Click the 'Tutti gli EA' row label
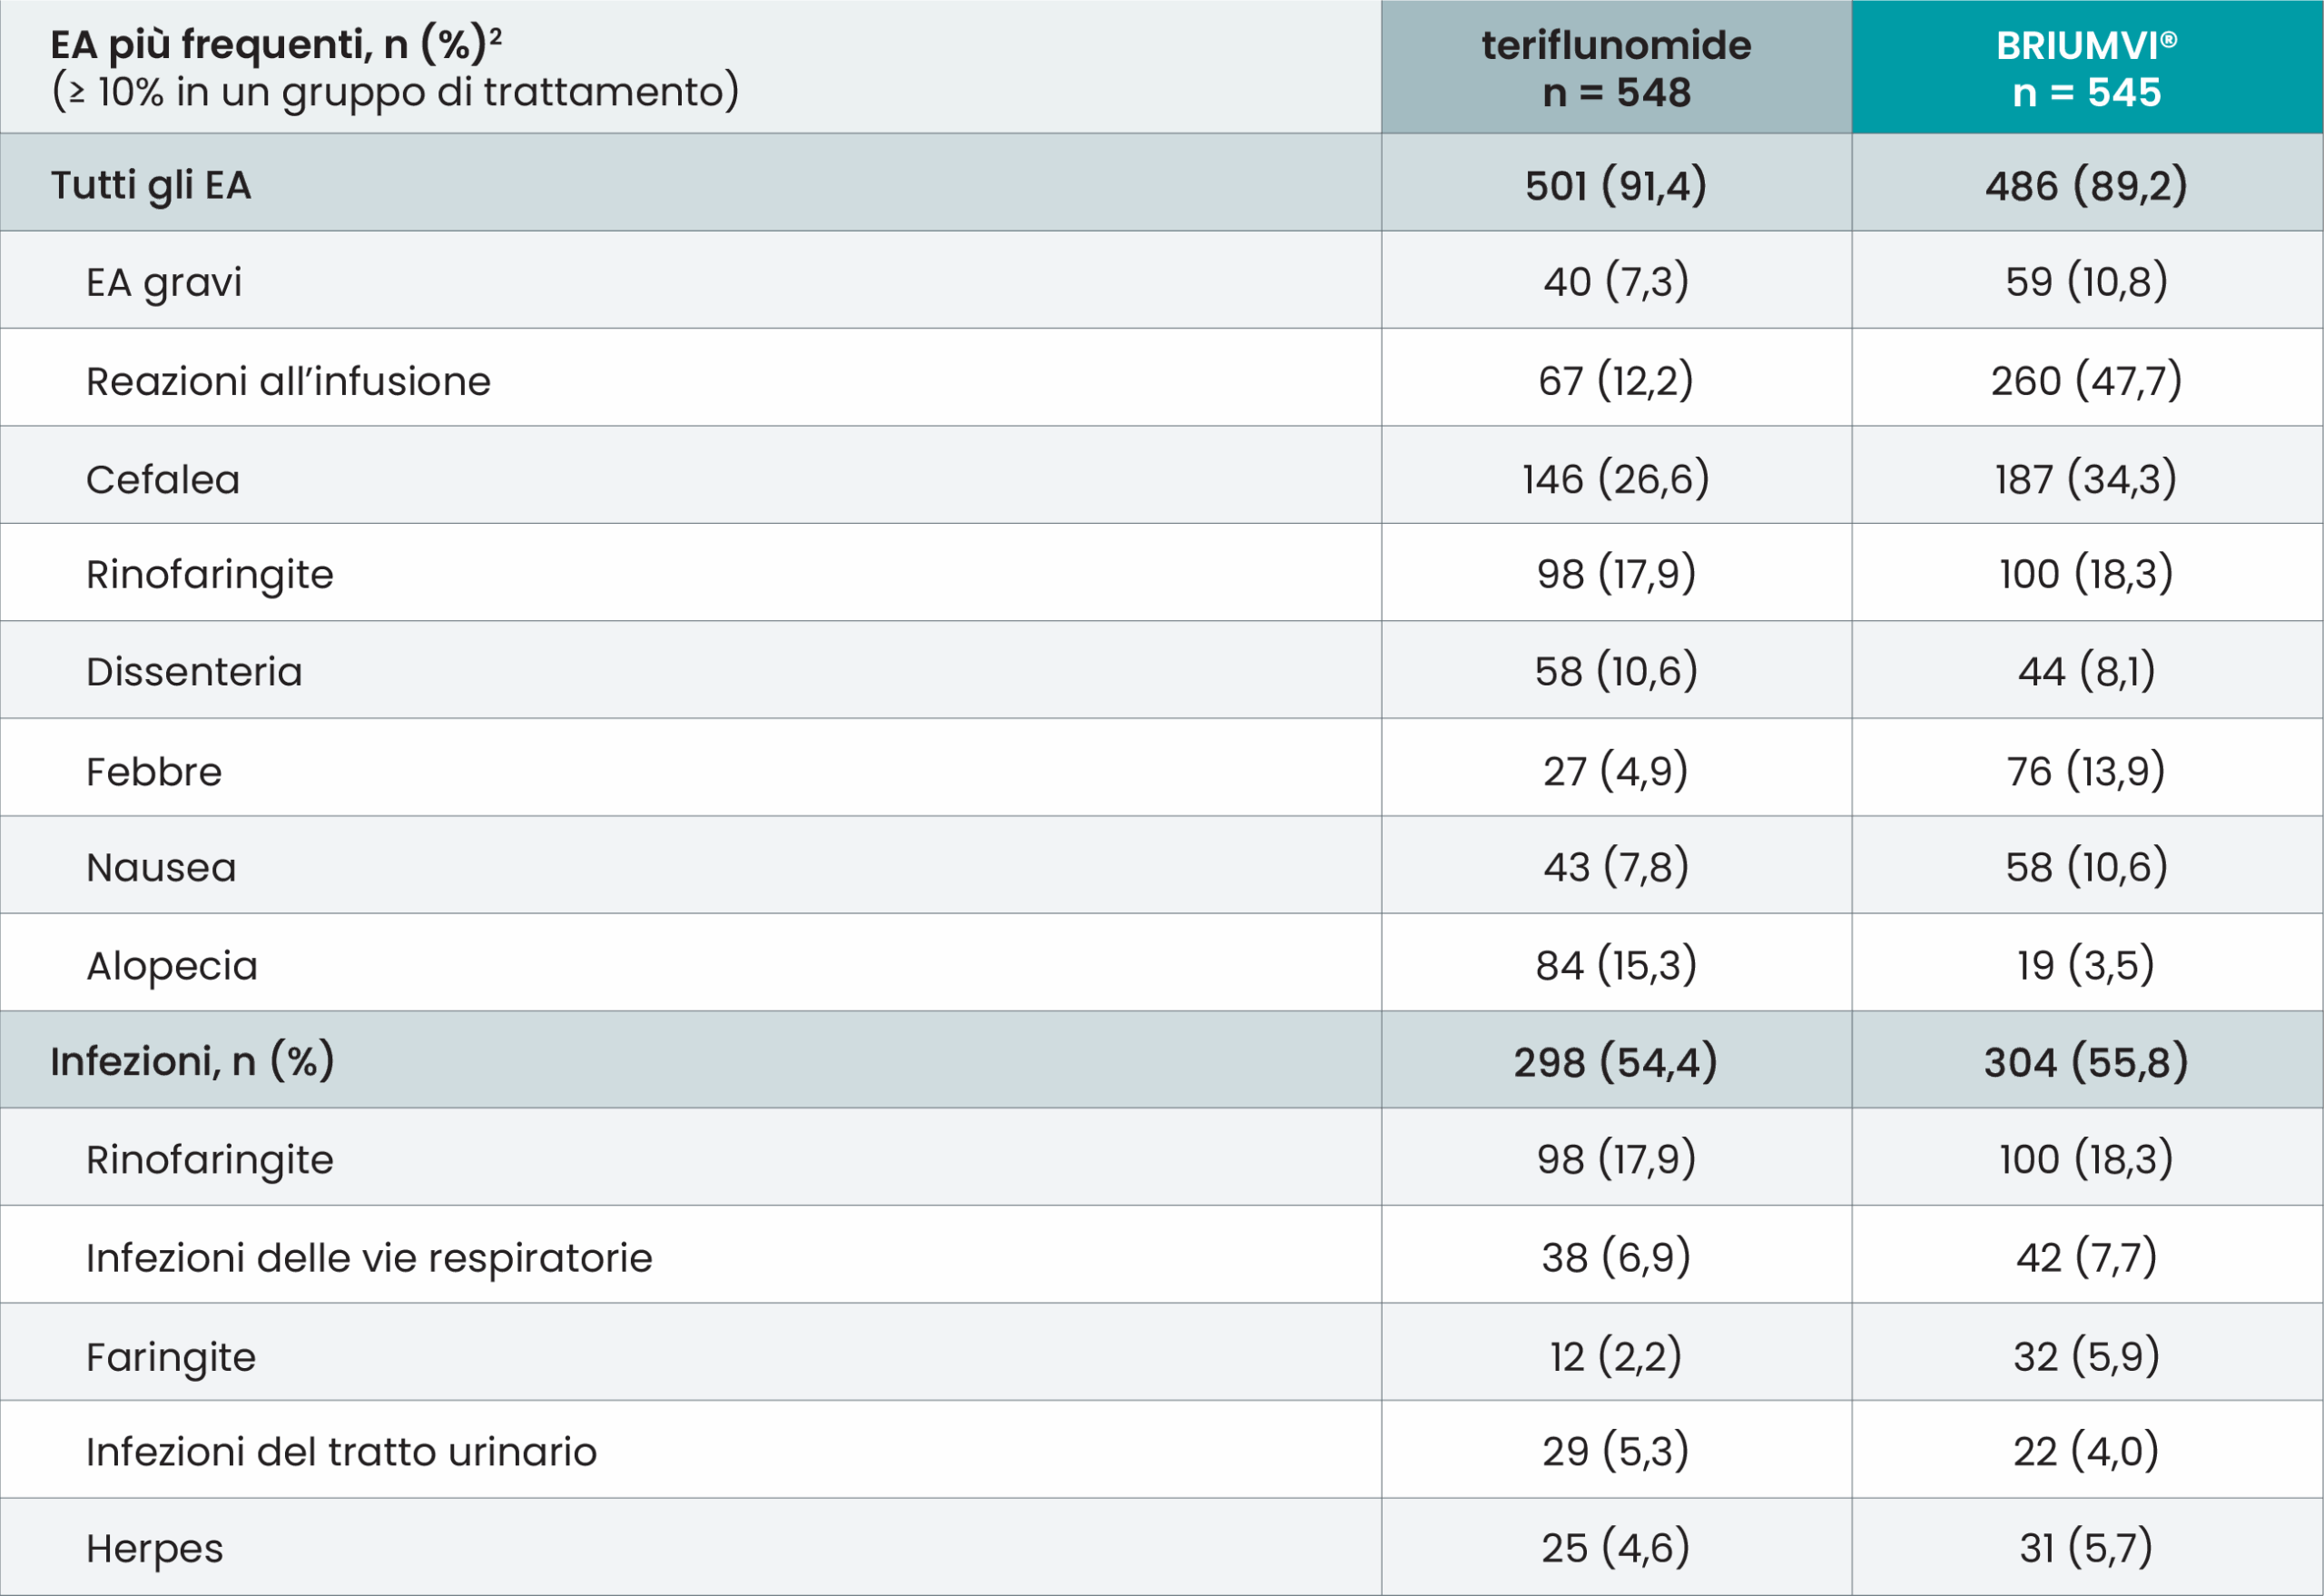 [x=151, y=185]
